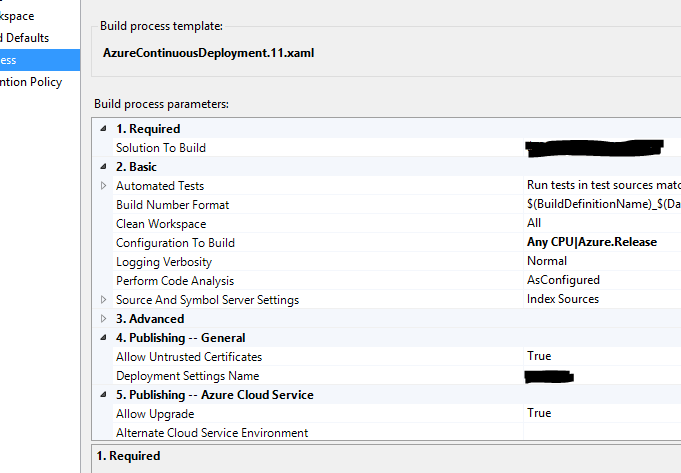Click the $(BuildDefinitionName) format value
The image size is (681, 473).
pos(604,204)
